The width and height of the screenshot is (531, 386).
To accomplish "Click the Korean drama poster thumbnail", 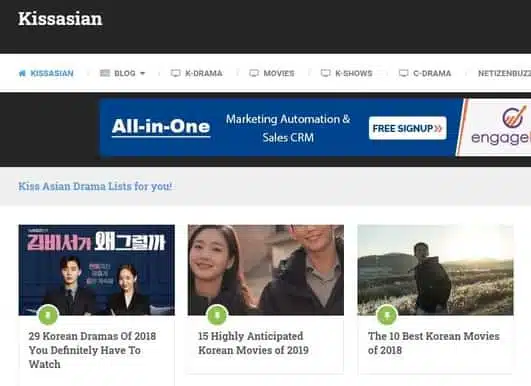I will click(x=97, y=270).
